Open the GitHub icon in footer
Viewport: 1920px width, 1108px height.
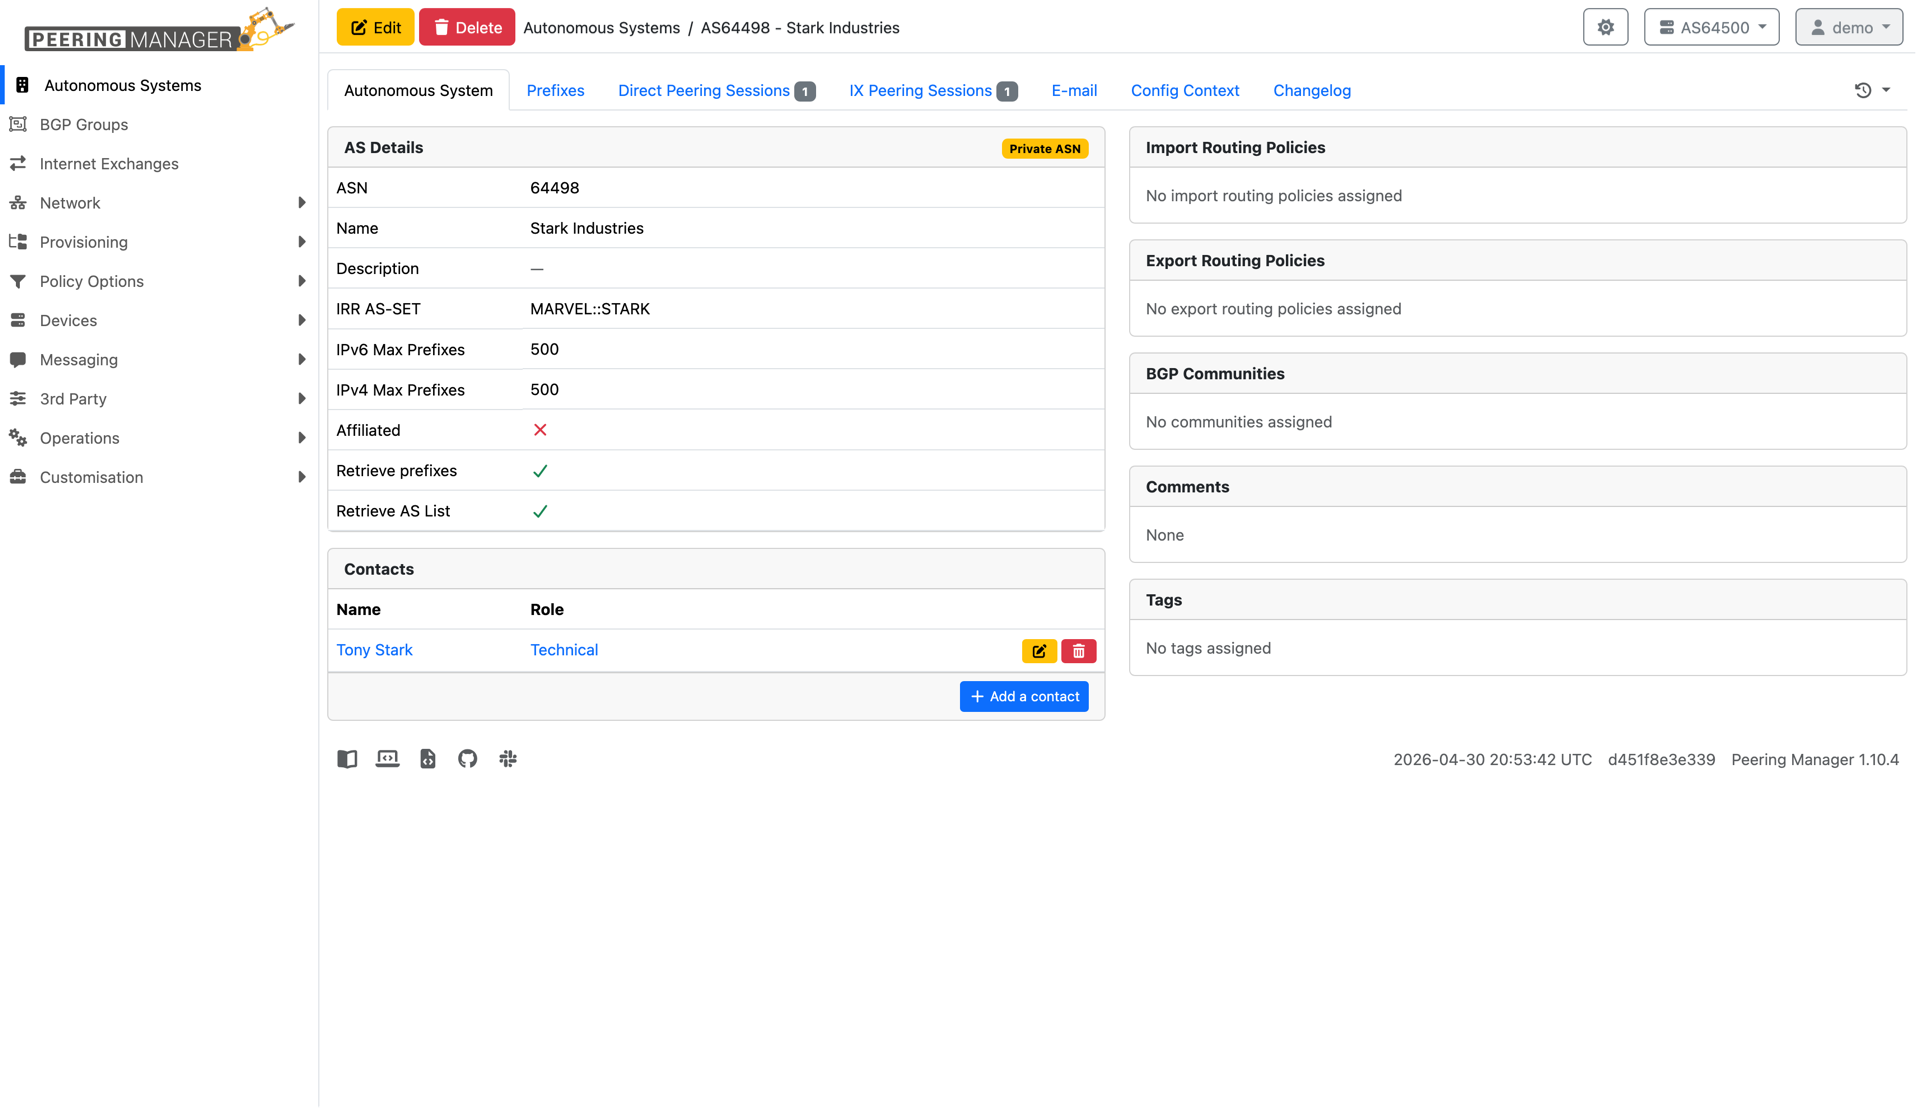(468, 759)
